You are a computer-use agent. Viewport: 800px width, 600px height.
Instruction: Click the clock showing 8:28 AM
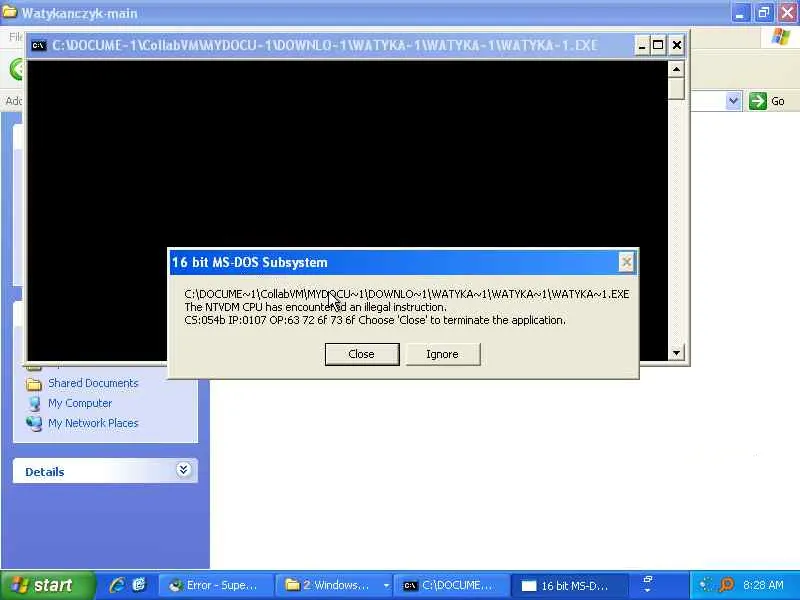[x=763, y=585]
